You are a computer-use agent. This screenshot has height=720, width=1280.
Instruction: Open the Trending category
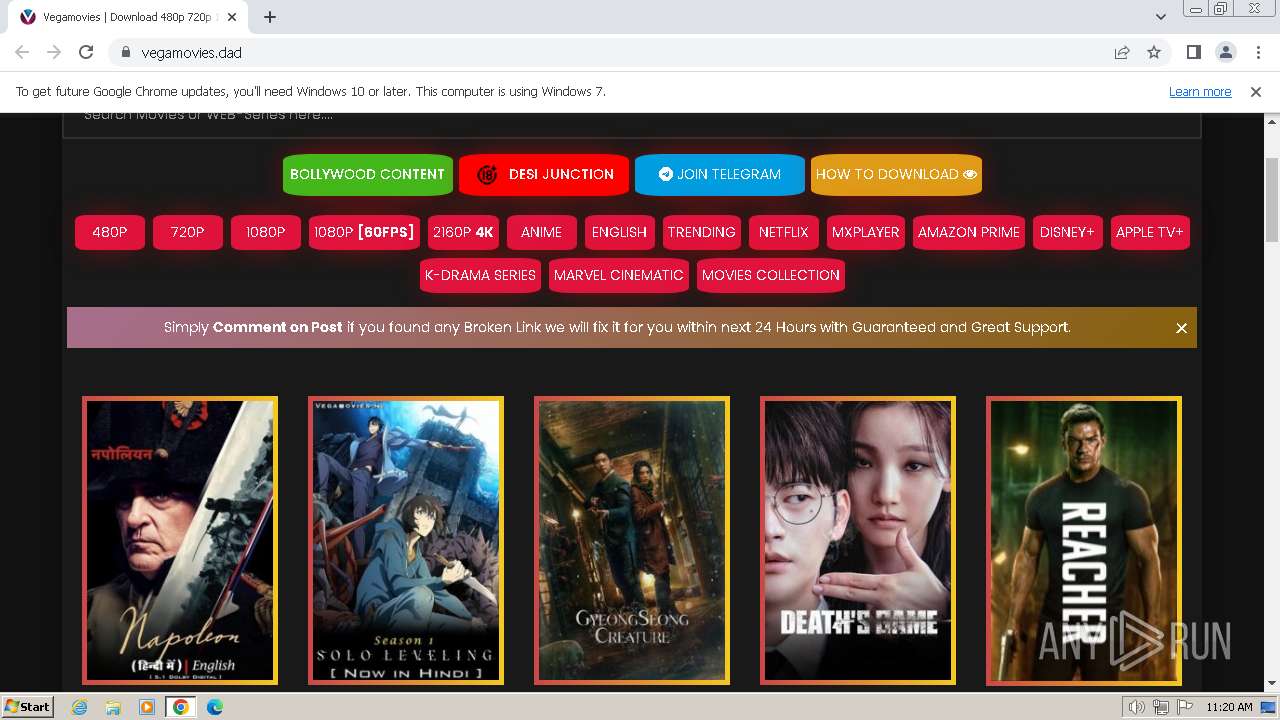click(702, 232)
